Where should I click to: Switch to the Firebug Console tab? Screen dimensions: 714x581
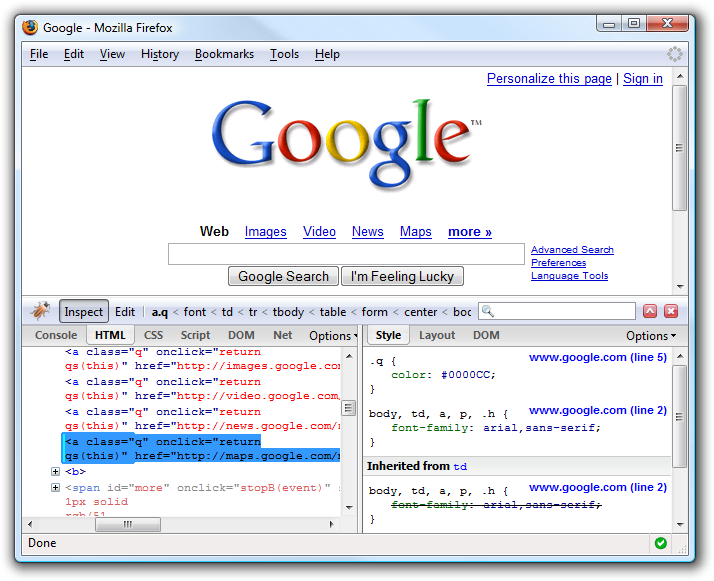[56, 336]
